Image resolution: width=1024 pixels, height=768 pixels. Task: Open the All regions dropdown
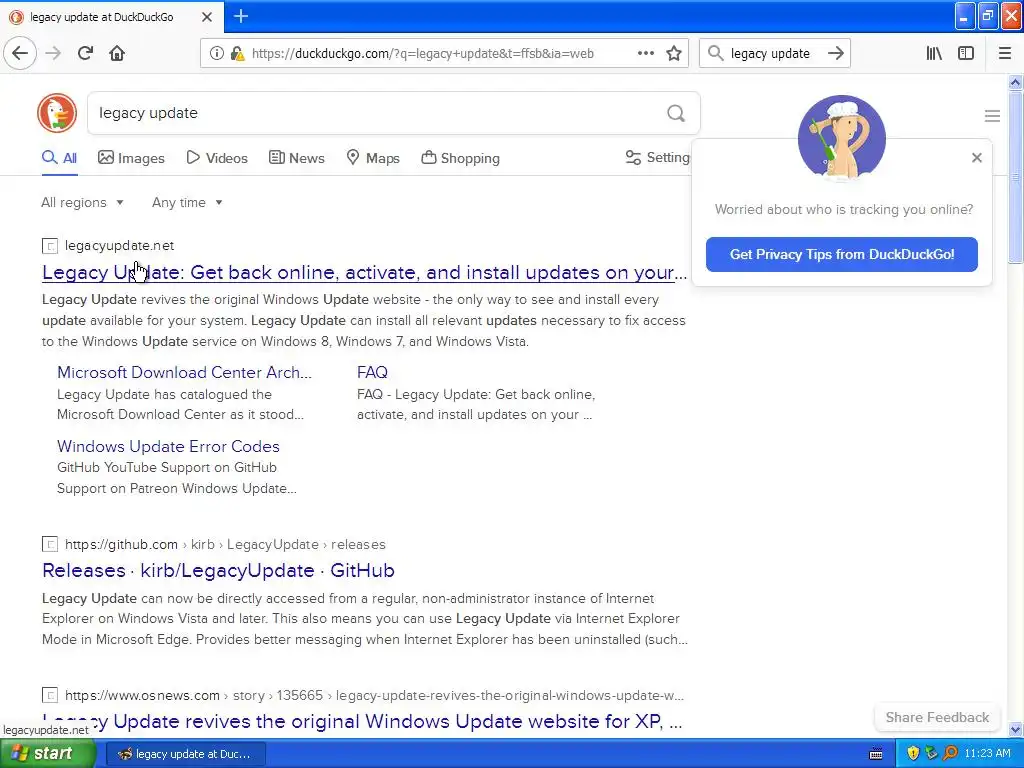82,202
